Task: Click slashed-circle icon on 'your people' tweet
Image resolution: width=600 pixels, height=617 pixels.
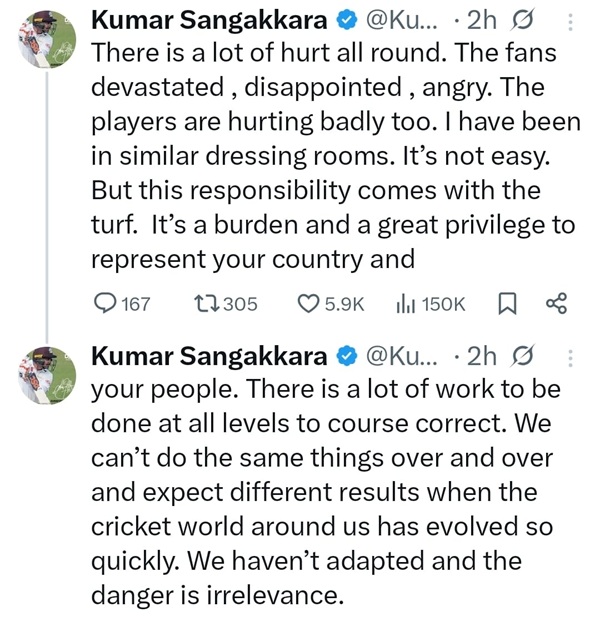Action: pyautogui.click(x=521, y=357)
